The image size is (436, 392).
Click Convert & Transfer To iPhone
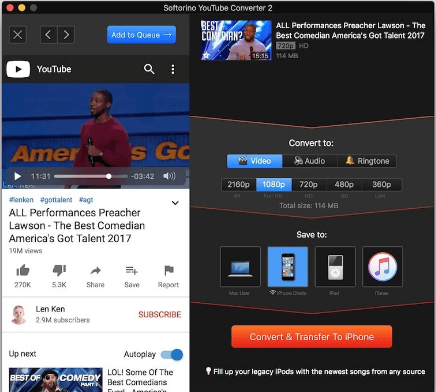[311, 337]
